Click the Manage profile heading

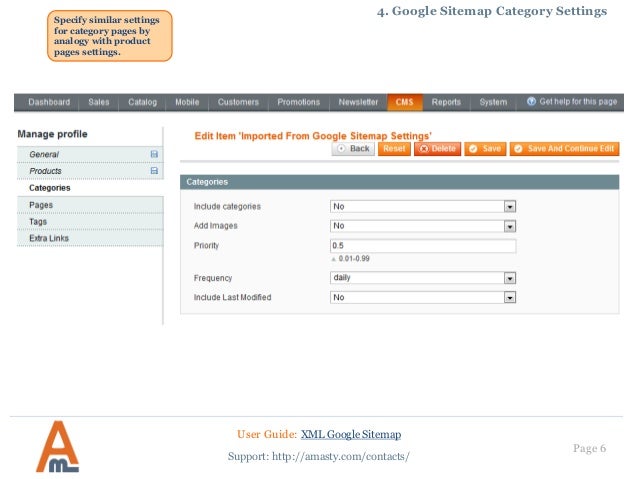click(x=52, y=134)
